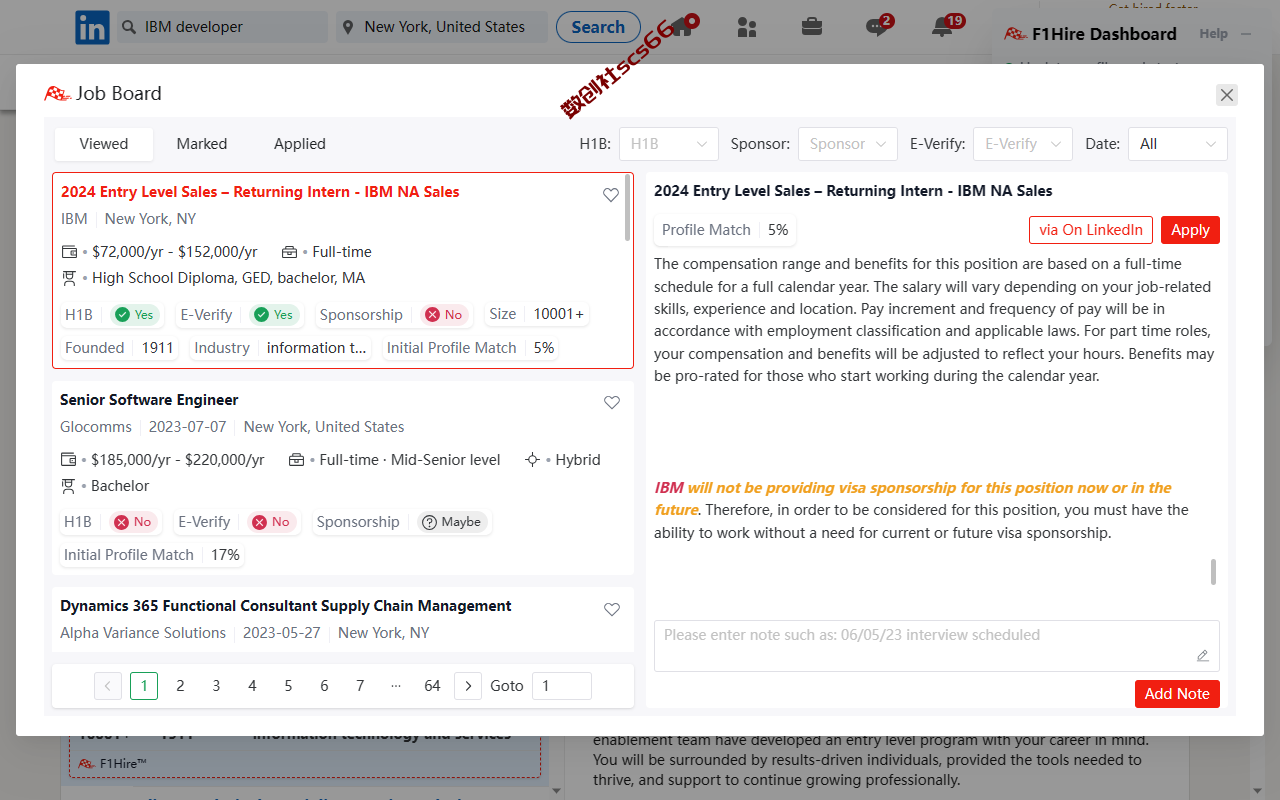Click the Job Board logo icon

click(56, 94)
